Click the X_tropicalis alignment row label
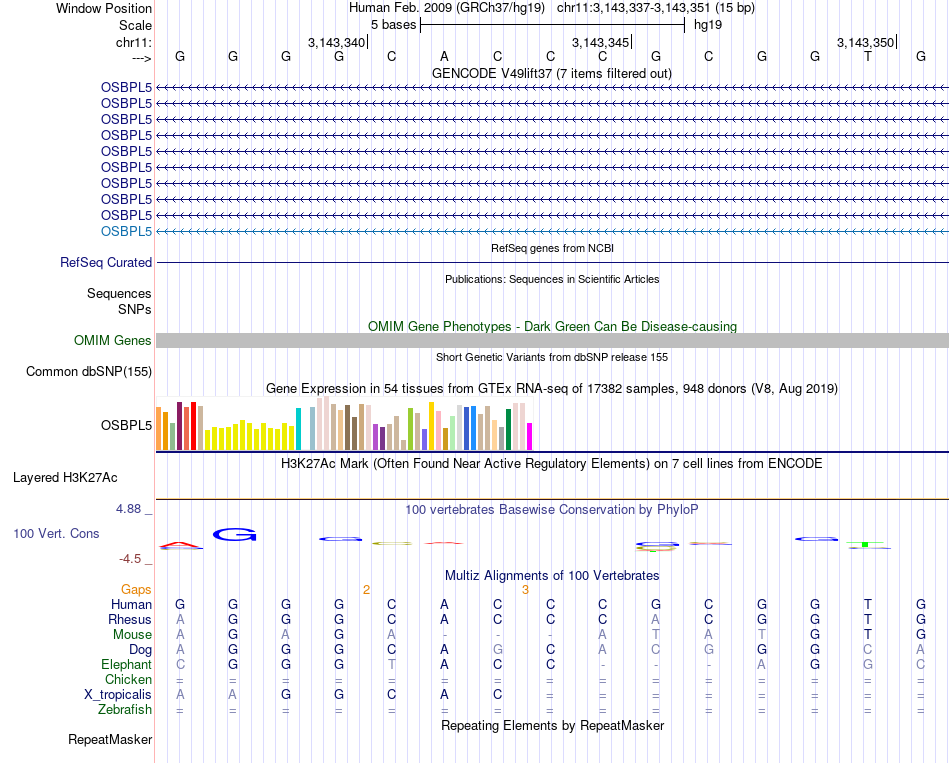Viewport: 950px width, 763px height. tap(118, 695)
